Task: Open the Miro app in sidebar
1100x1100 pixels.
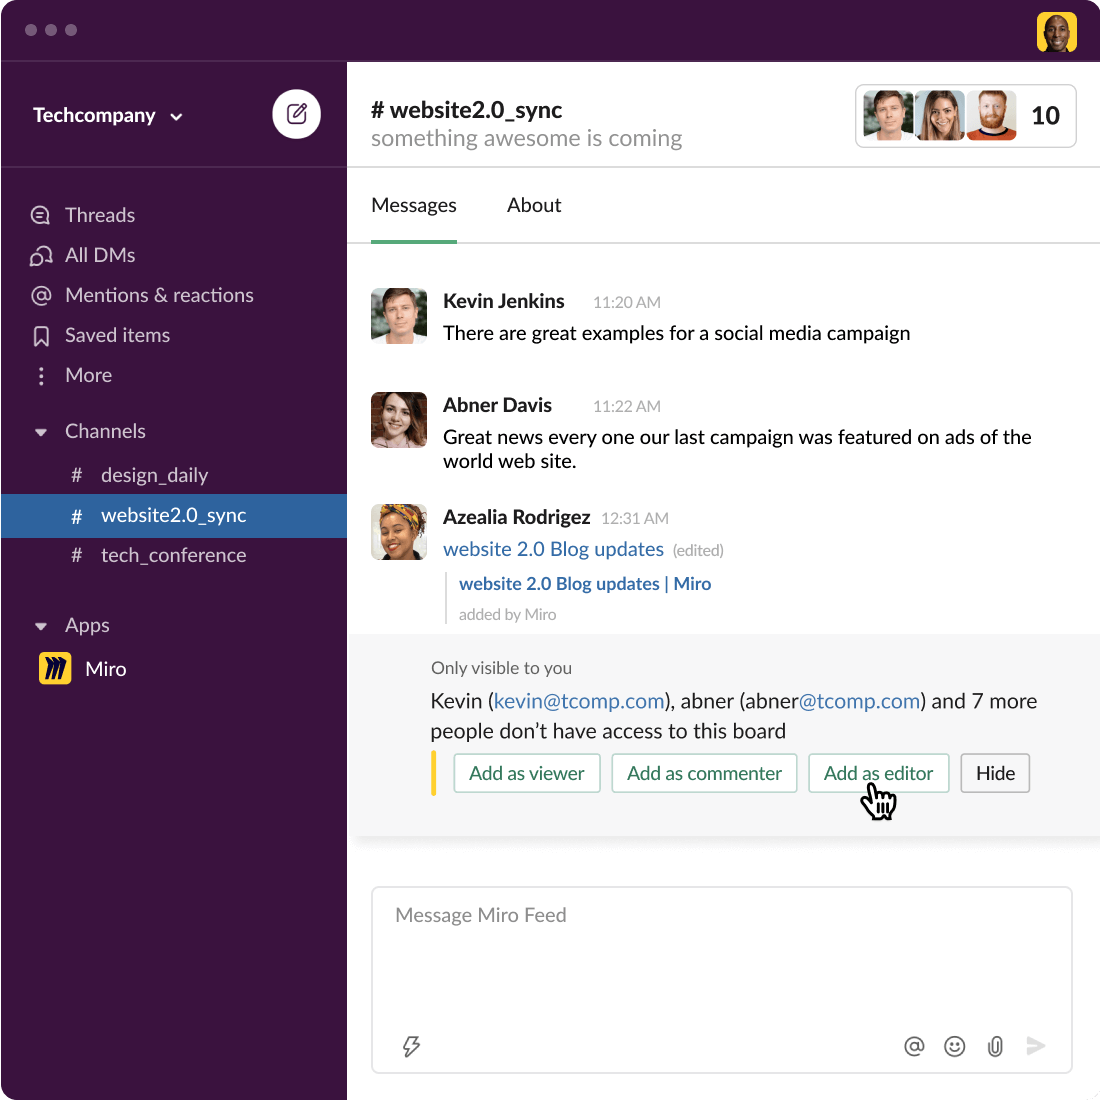Action: point(105,669)
